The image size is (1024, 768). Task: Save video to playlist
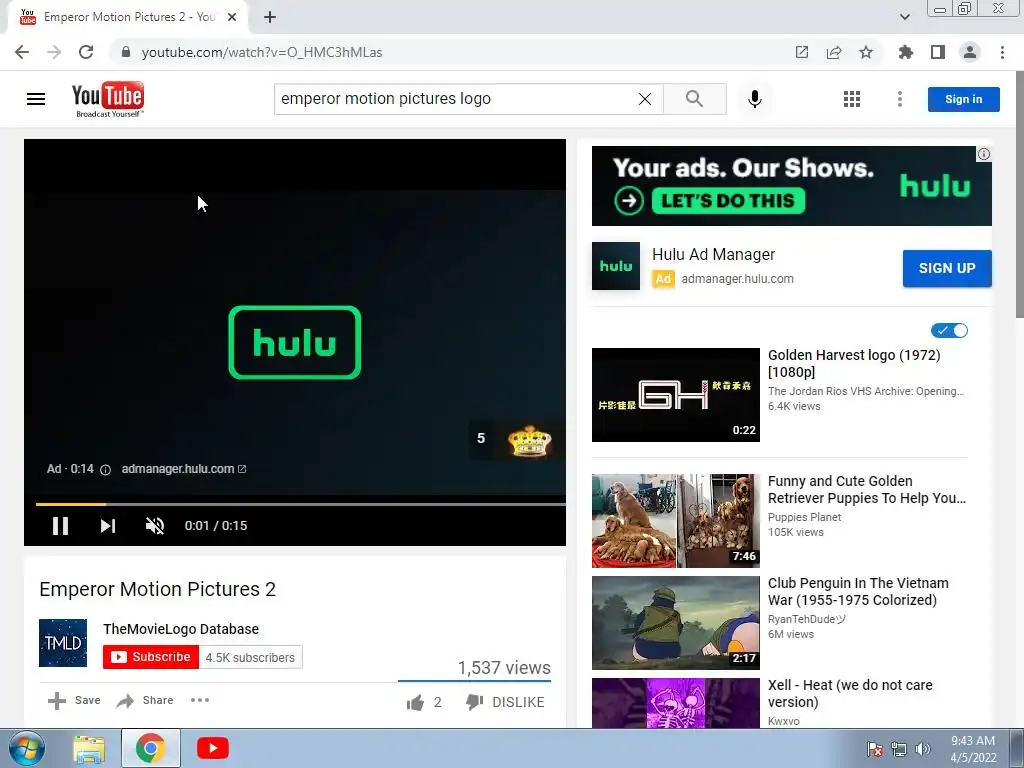[x=74, y=701]
